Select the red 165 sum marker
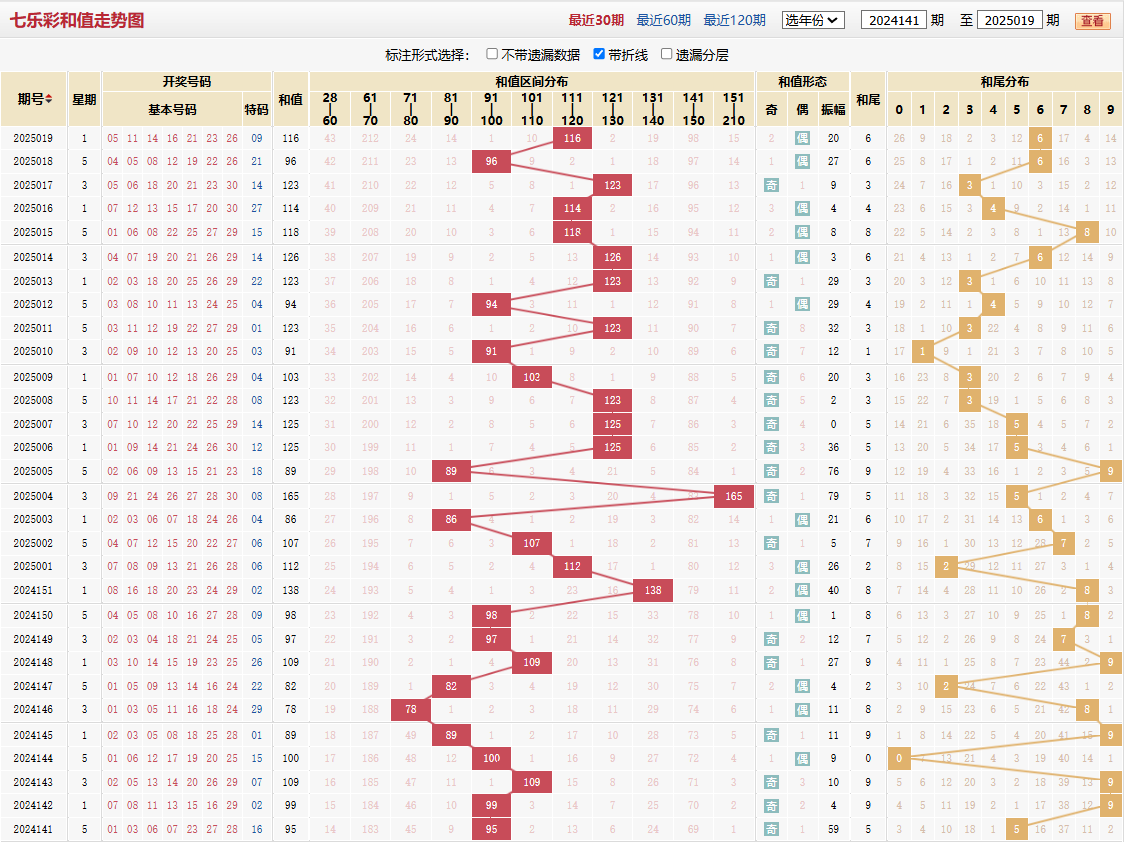1124x842 pixels. click(x=734, y=496)
